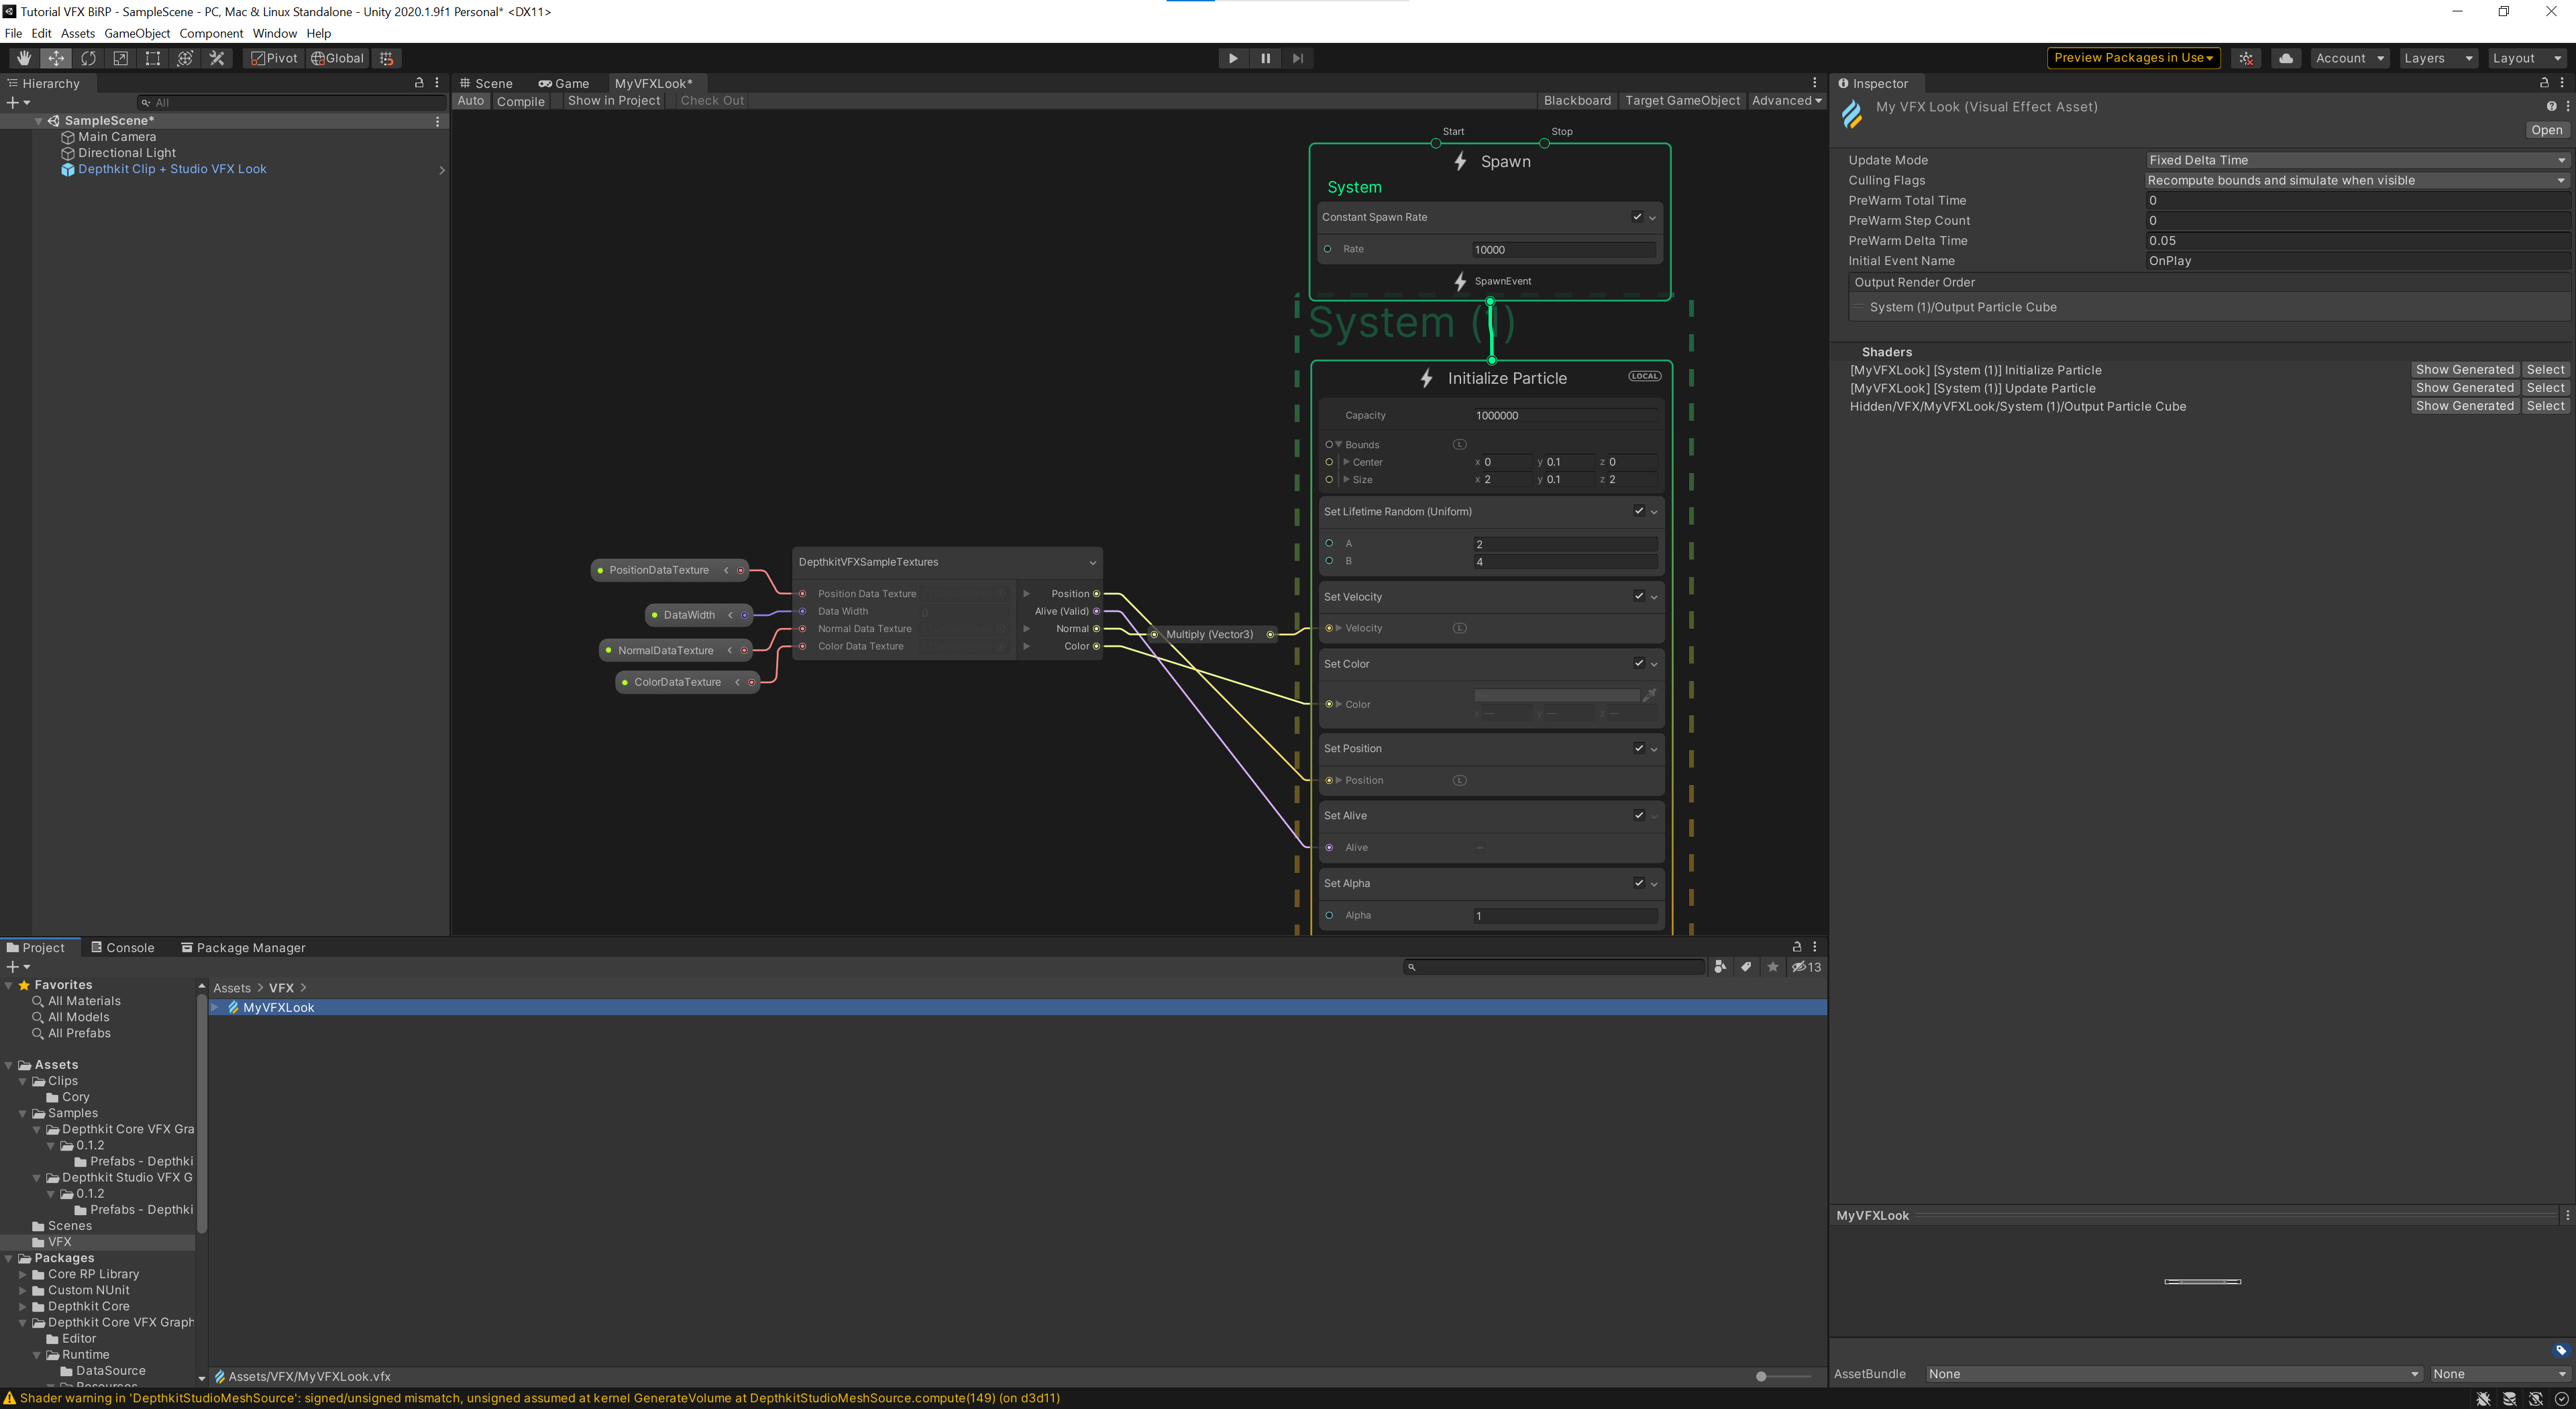Open Inspector help icon
Screen dimensions: 2576x1409
[2551, 106]
